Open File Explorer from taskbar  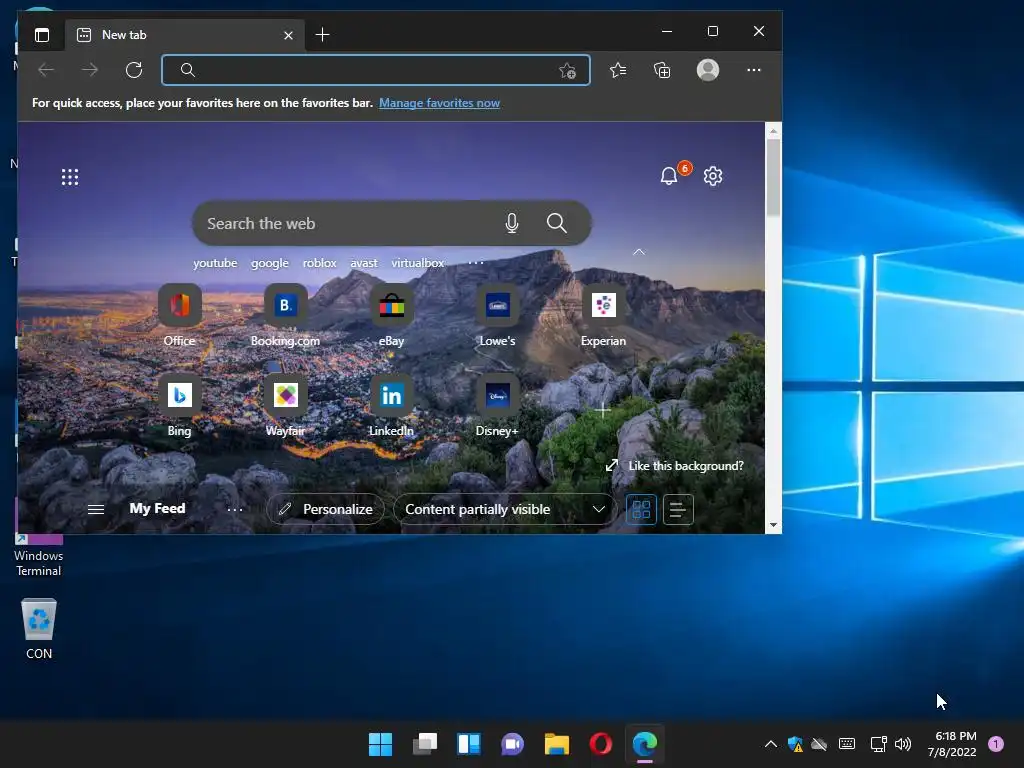[557, 744]
